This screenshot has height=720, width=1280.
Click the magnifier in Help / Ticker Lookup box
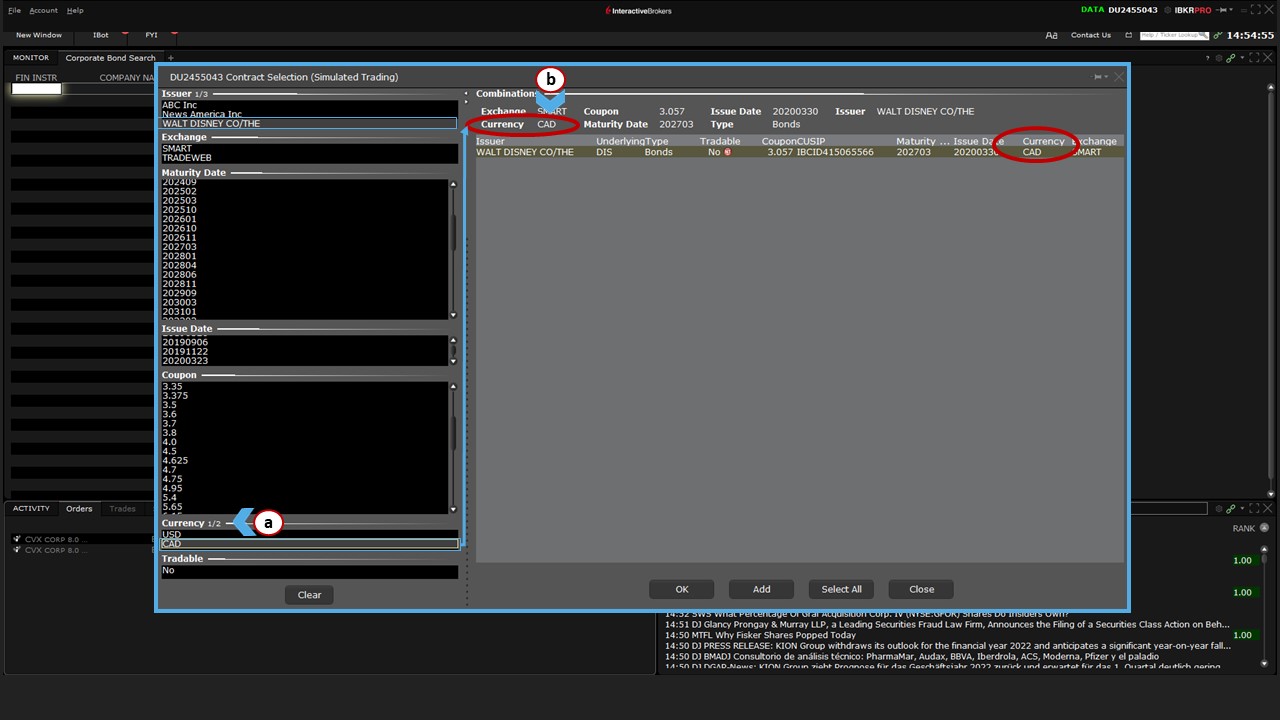(x=1203, y=35)
